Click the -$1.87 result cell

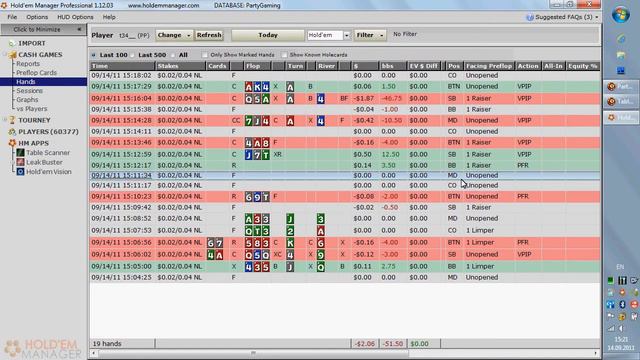pos(364,98)
